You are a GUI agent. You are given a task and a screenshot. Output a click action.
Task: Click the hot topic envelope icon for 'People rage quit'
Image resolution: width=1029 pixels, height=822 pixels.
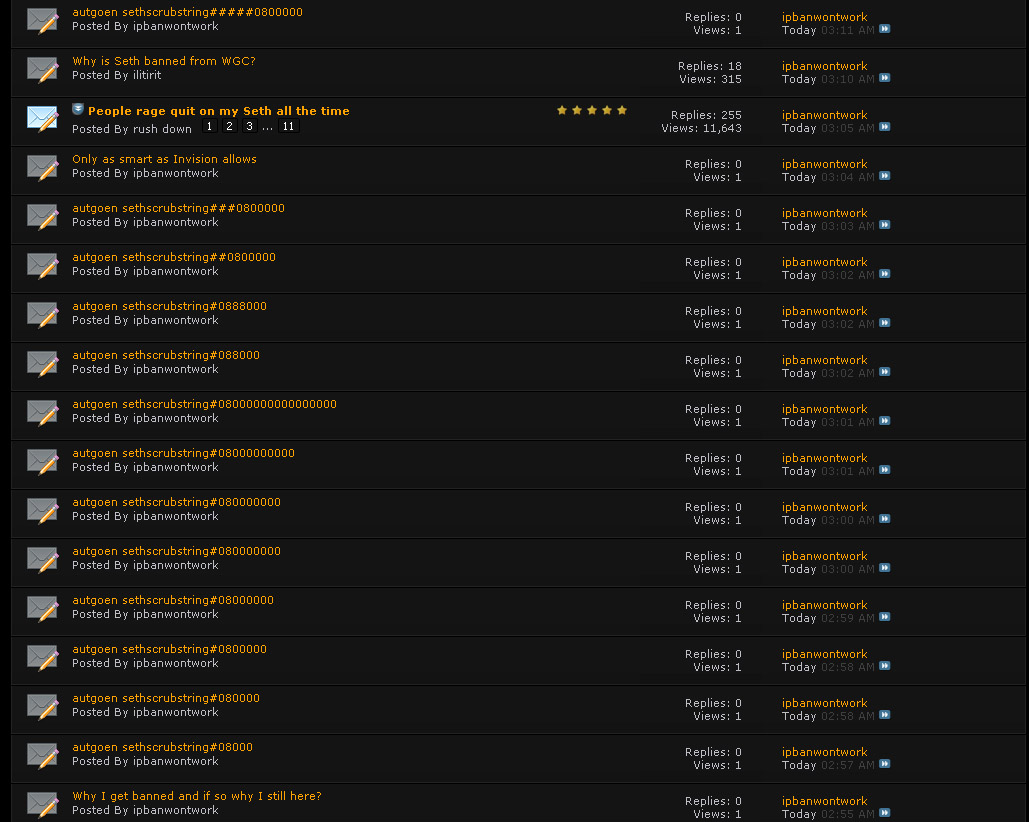(42, 118)
